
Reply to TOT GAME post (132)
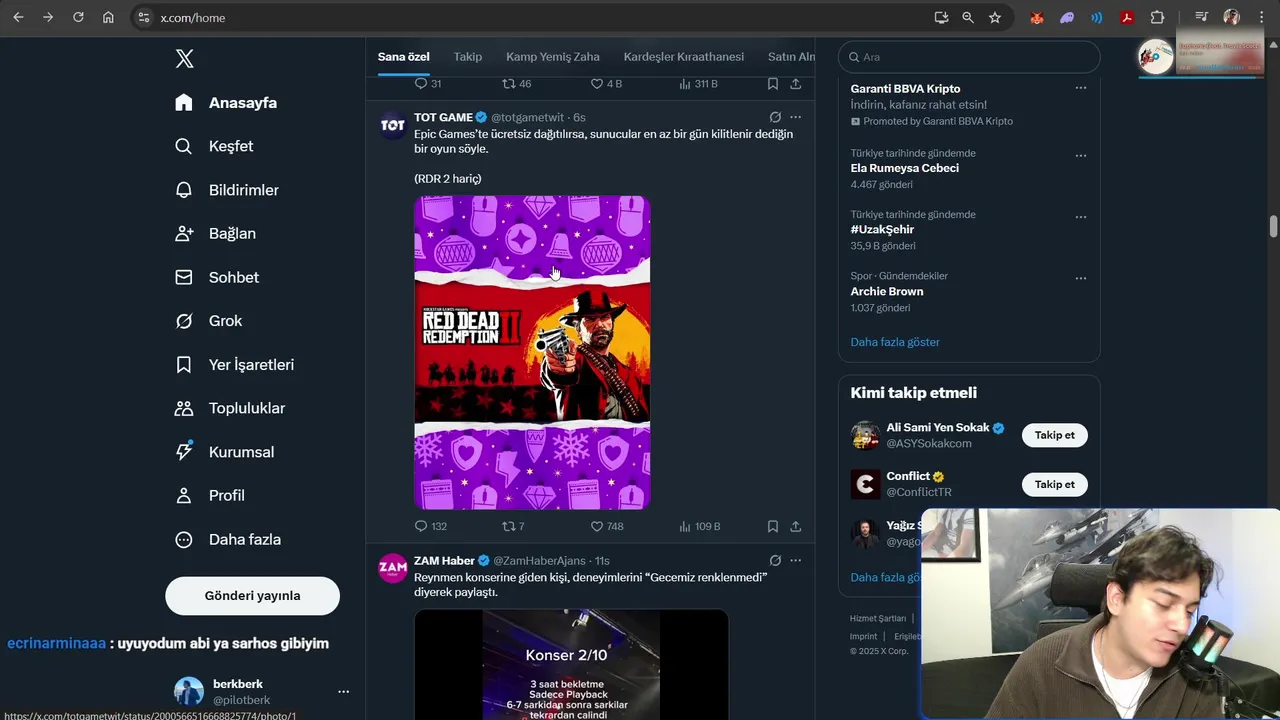tap(431, 526)
